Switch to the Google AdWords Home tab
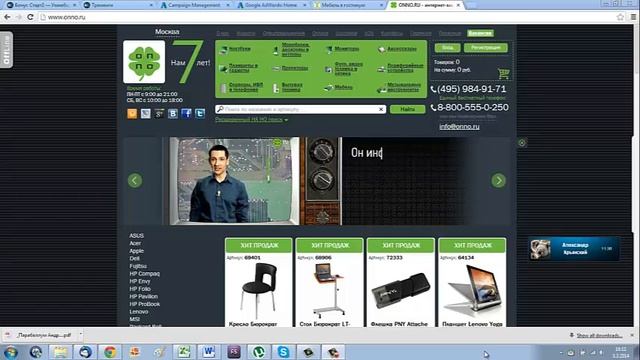The image size is (640, 360). 271,5
